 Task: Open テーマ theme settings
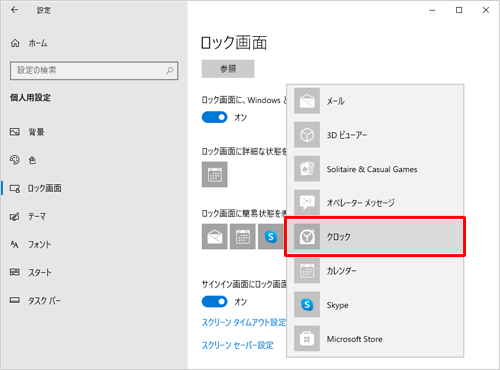pos(28,216)
